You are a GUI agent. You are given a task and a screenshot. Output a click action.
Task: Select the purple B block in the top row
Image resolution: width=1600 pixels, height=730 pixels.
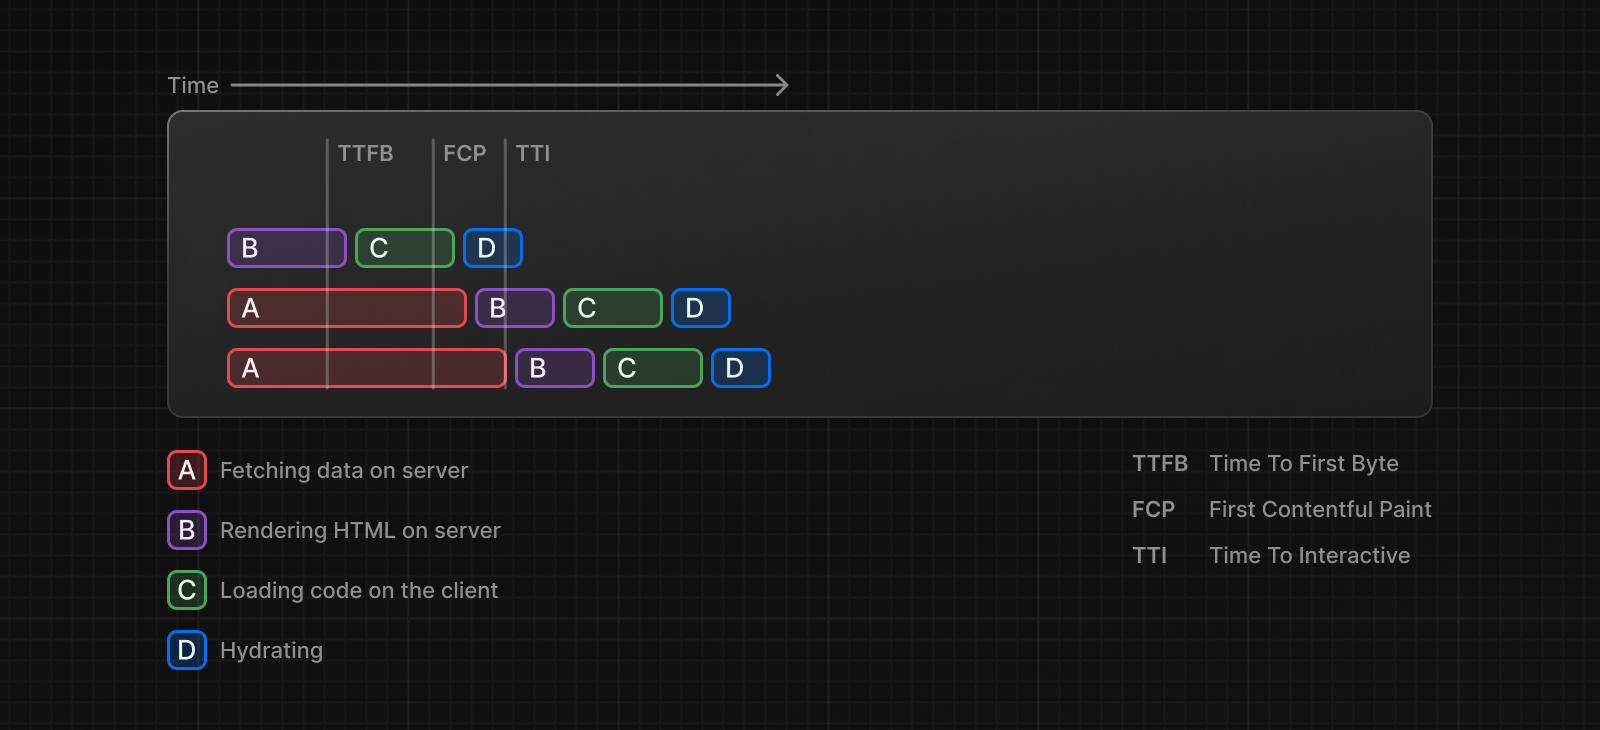[x=287, y=248]
